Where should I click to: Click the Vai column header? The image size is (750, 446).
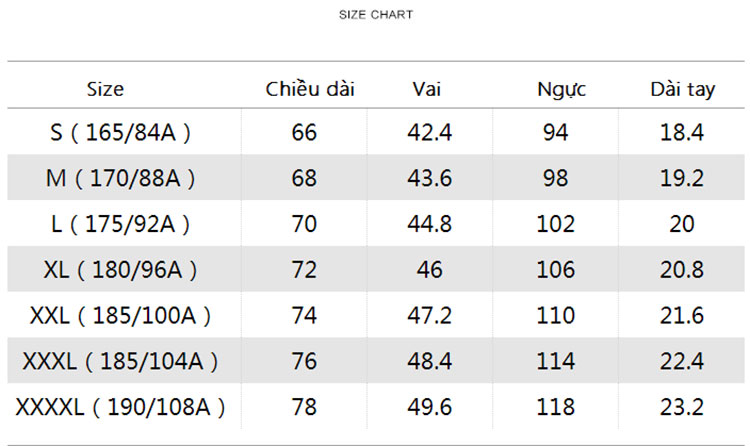coord(427,89)
